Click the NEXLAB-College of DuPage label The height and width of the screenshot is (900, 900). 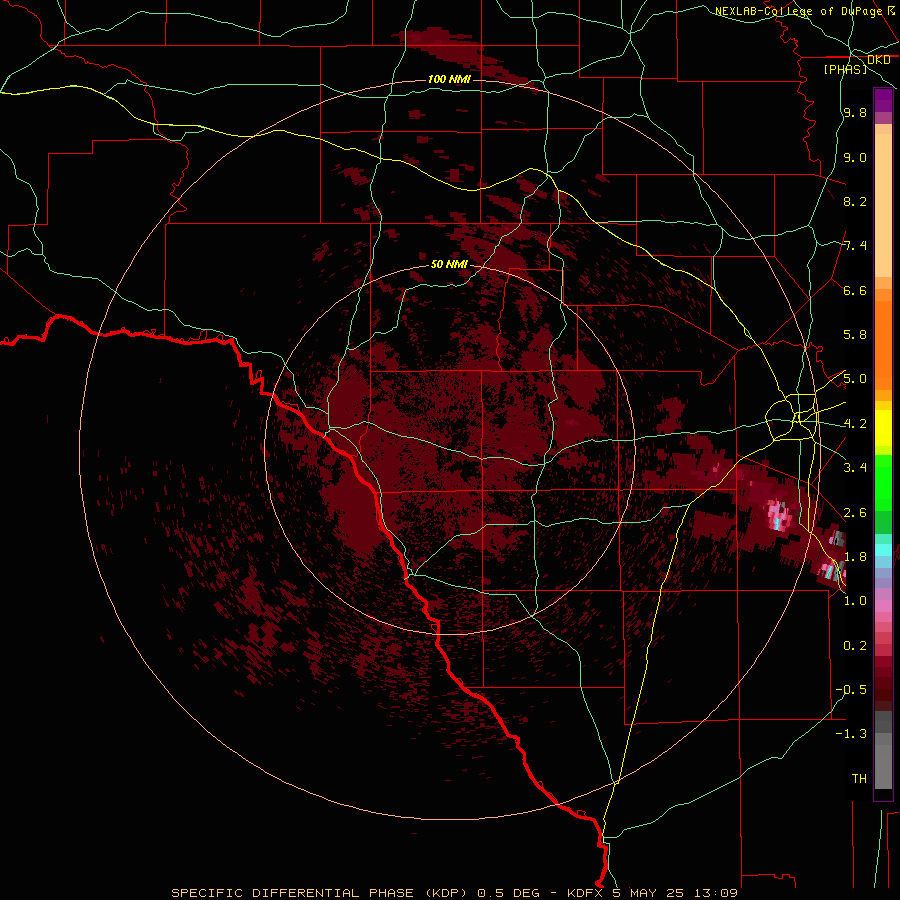point(800,11)
